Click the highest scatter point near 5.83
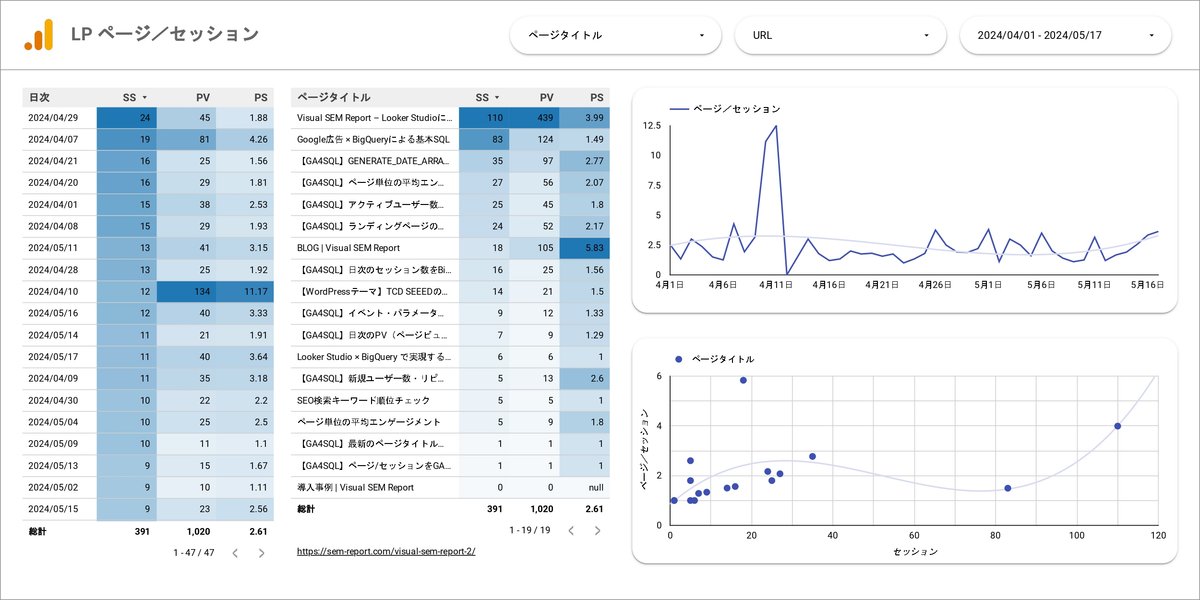 pos(743,380)
